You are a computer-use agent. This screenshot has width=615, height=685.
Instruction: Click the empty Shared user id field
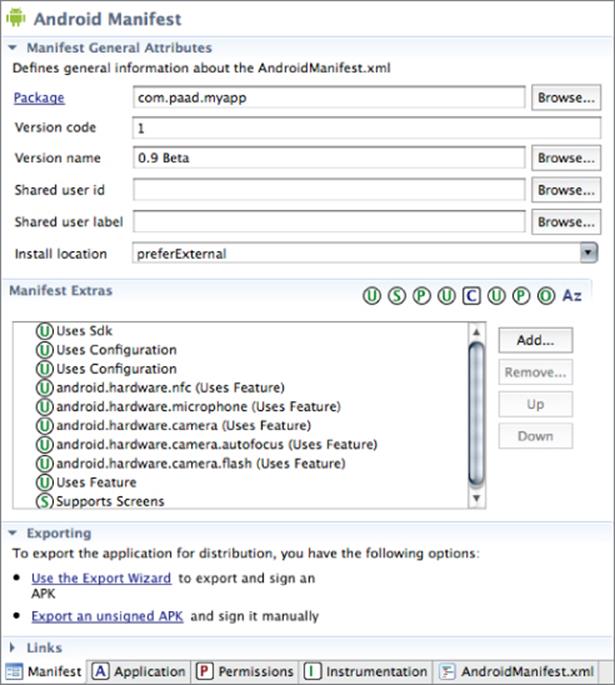(329, 190)
